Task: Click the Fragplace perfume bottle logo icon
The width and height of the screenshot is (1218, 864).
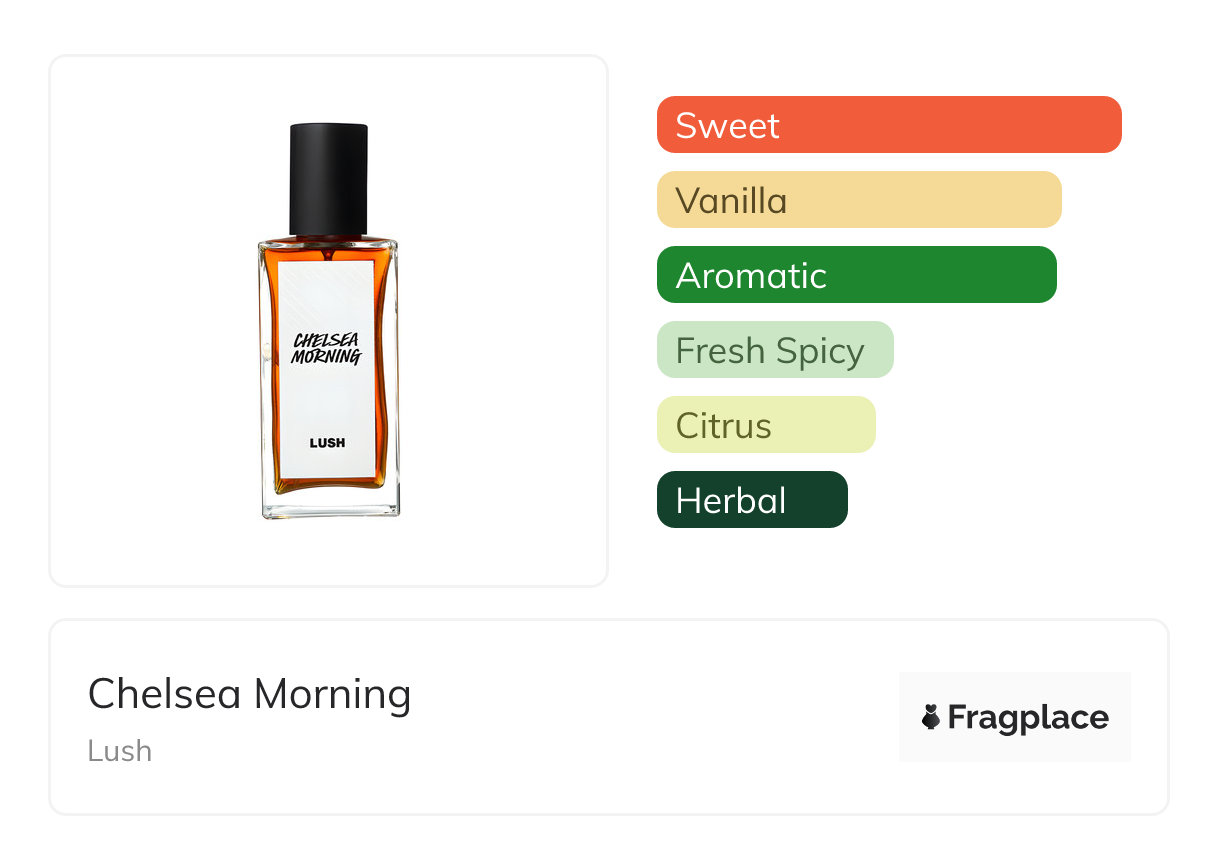Action: click(931, 717)
